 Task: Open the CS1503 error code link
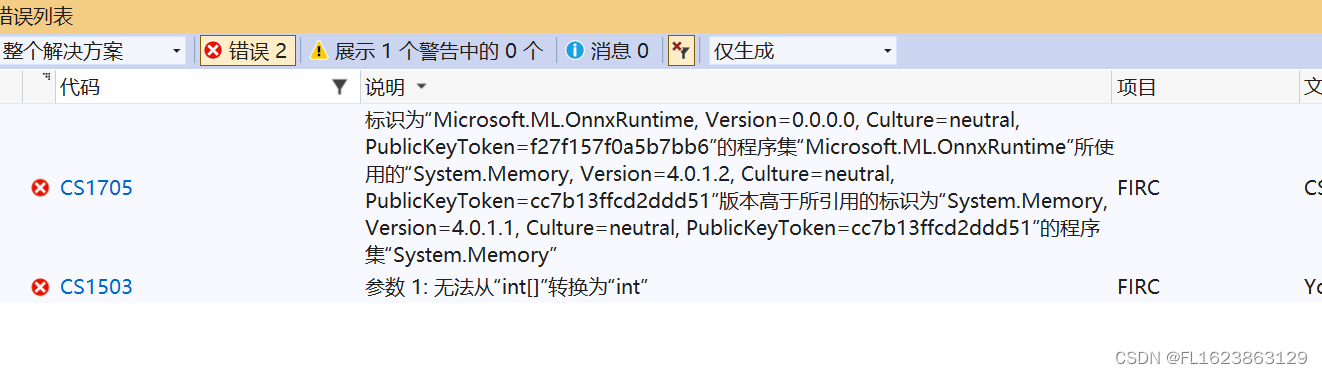click(x=96, y=287)
